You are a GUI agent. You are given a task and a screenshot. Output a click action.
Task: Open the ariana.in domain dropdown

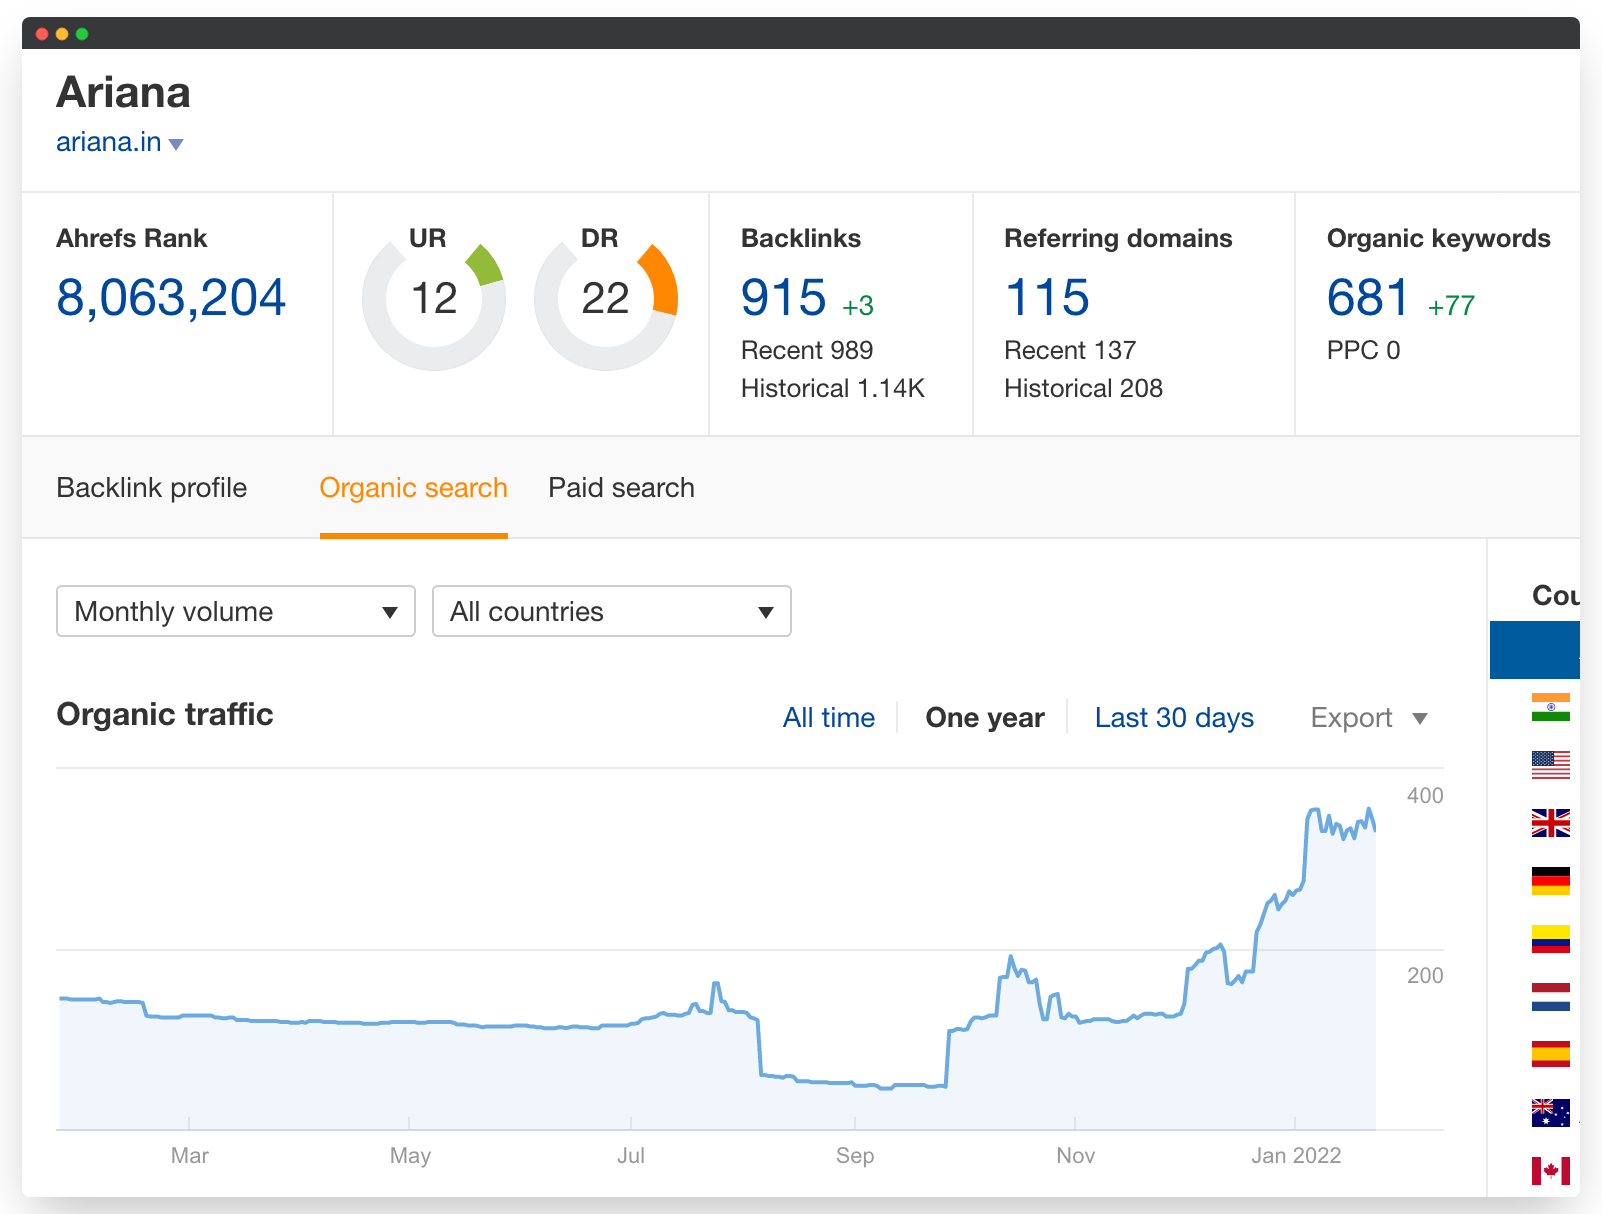pos(120,143)
